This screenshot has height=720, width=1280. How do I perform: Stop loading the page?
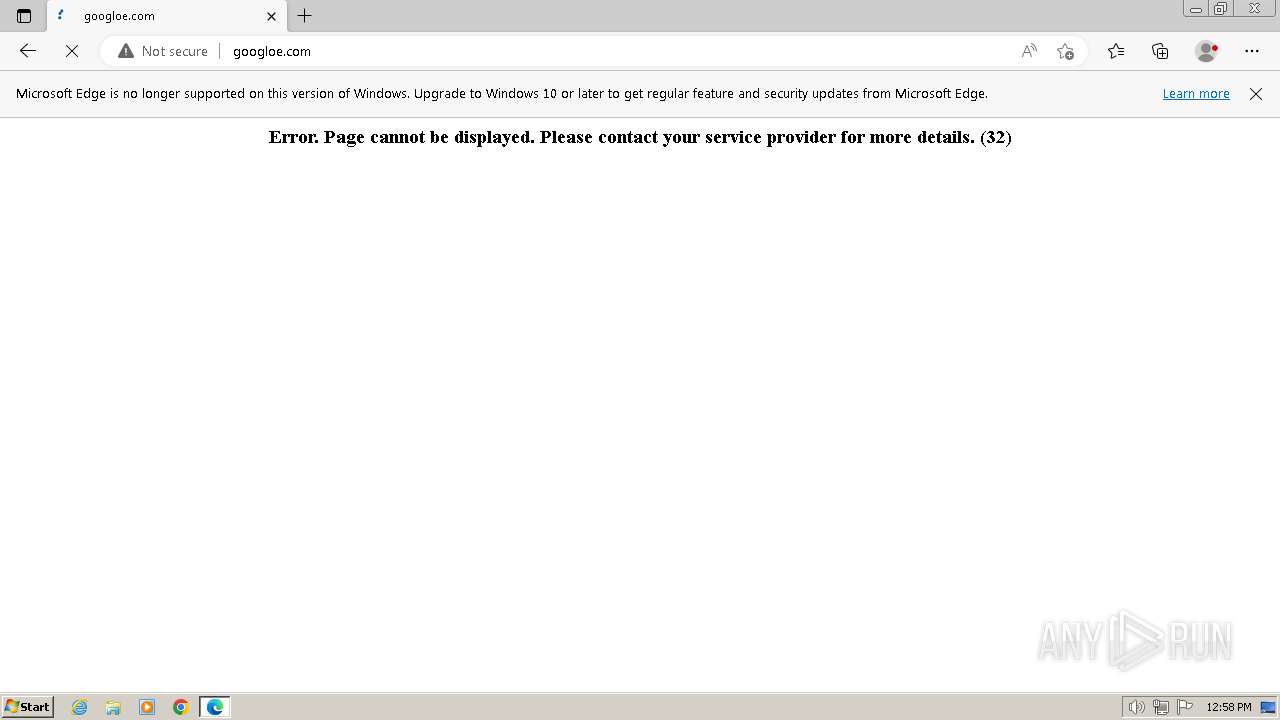click(x=72, y=51)
